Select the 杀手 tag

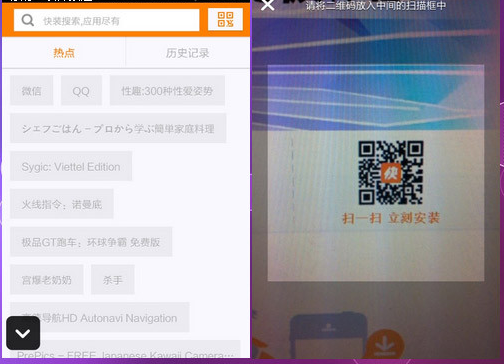coord(113,280)
